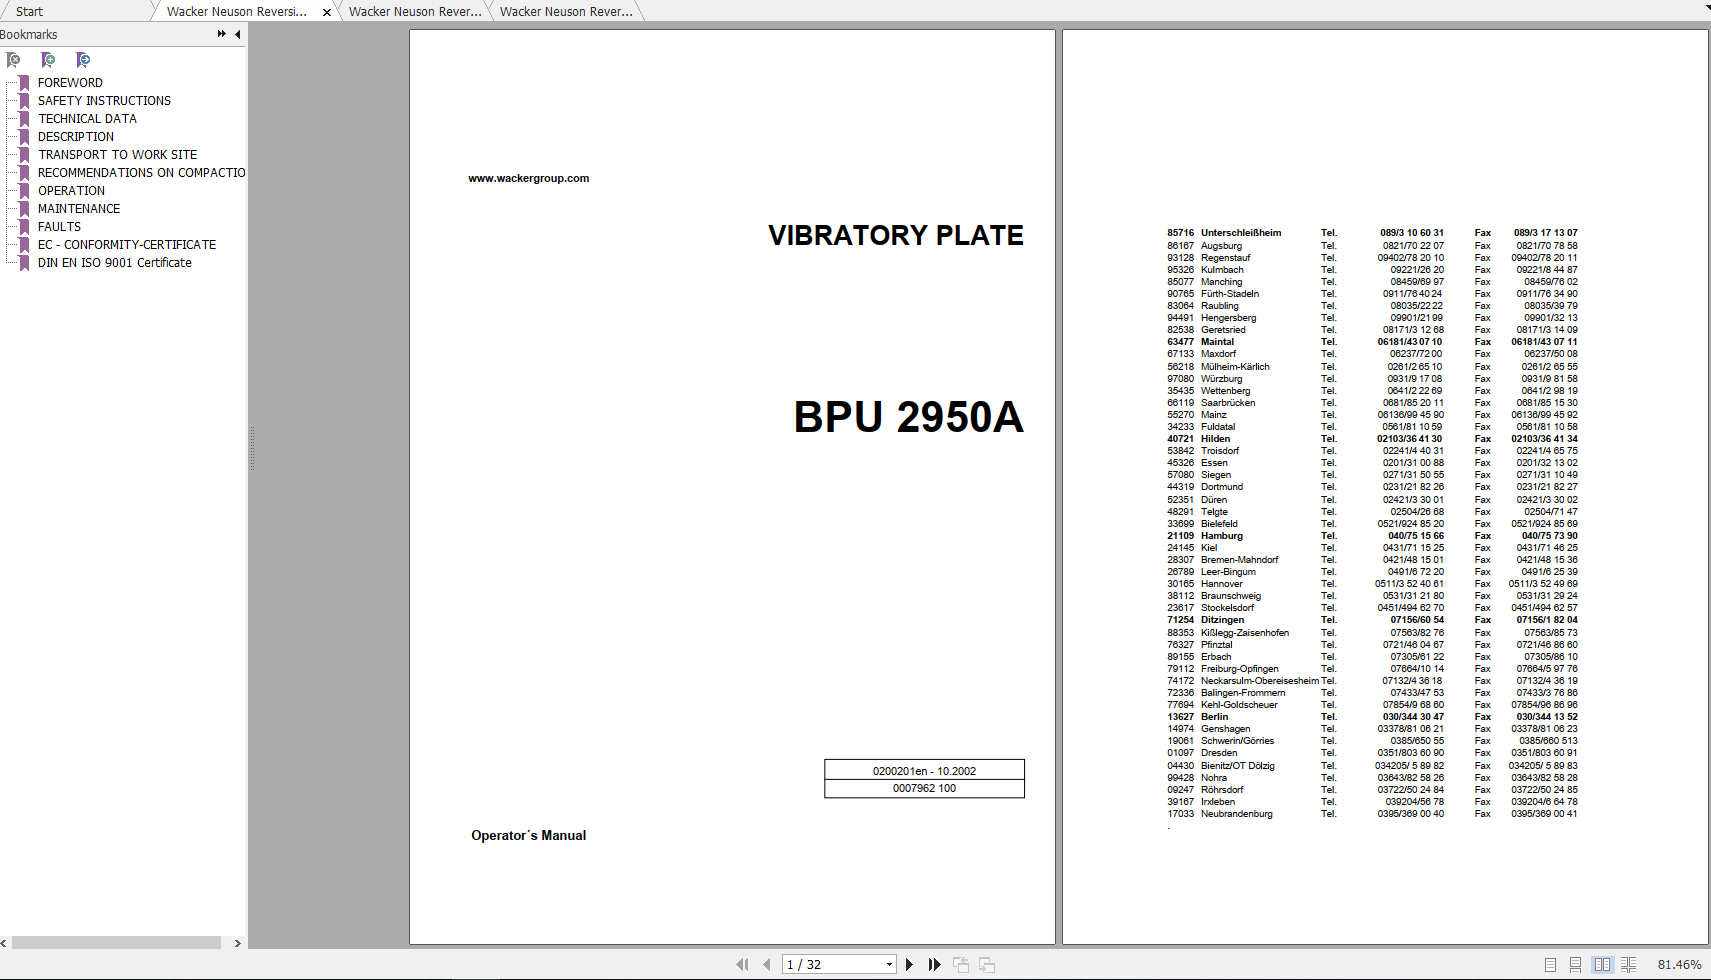Click www.wackergroup.com on the cover page

pyautogui.click(x=529, y=179)
